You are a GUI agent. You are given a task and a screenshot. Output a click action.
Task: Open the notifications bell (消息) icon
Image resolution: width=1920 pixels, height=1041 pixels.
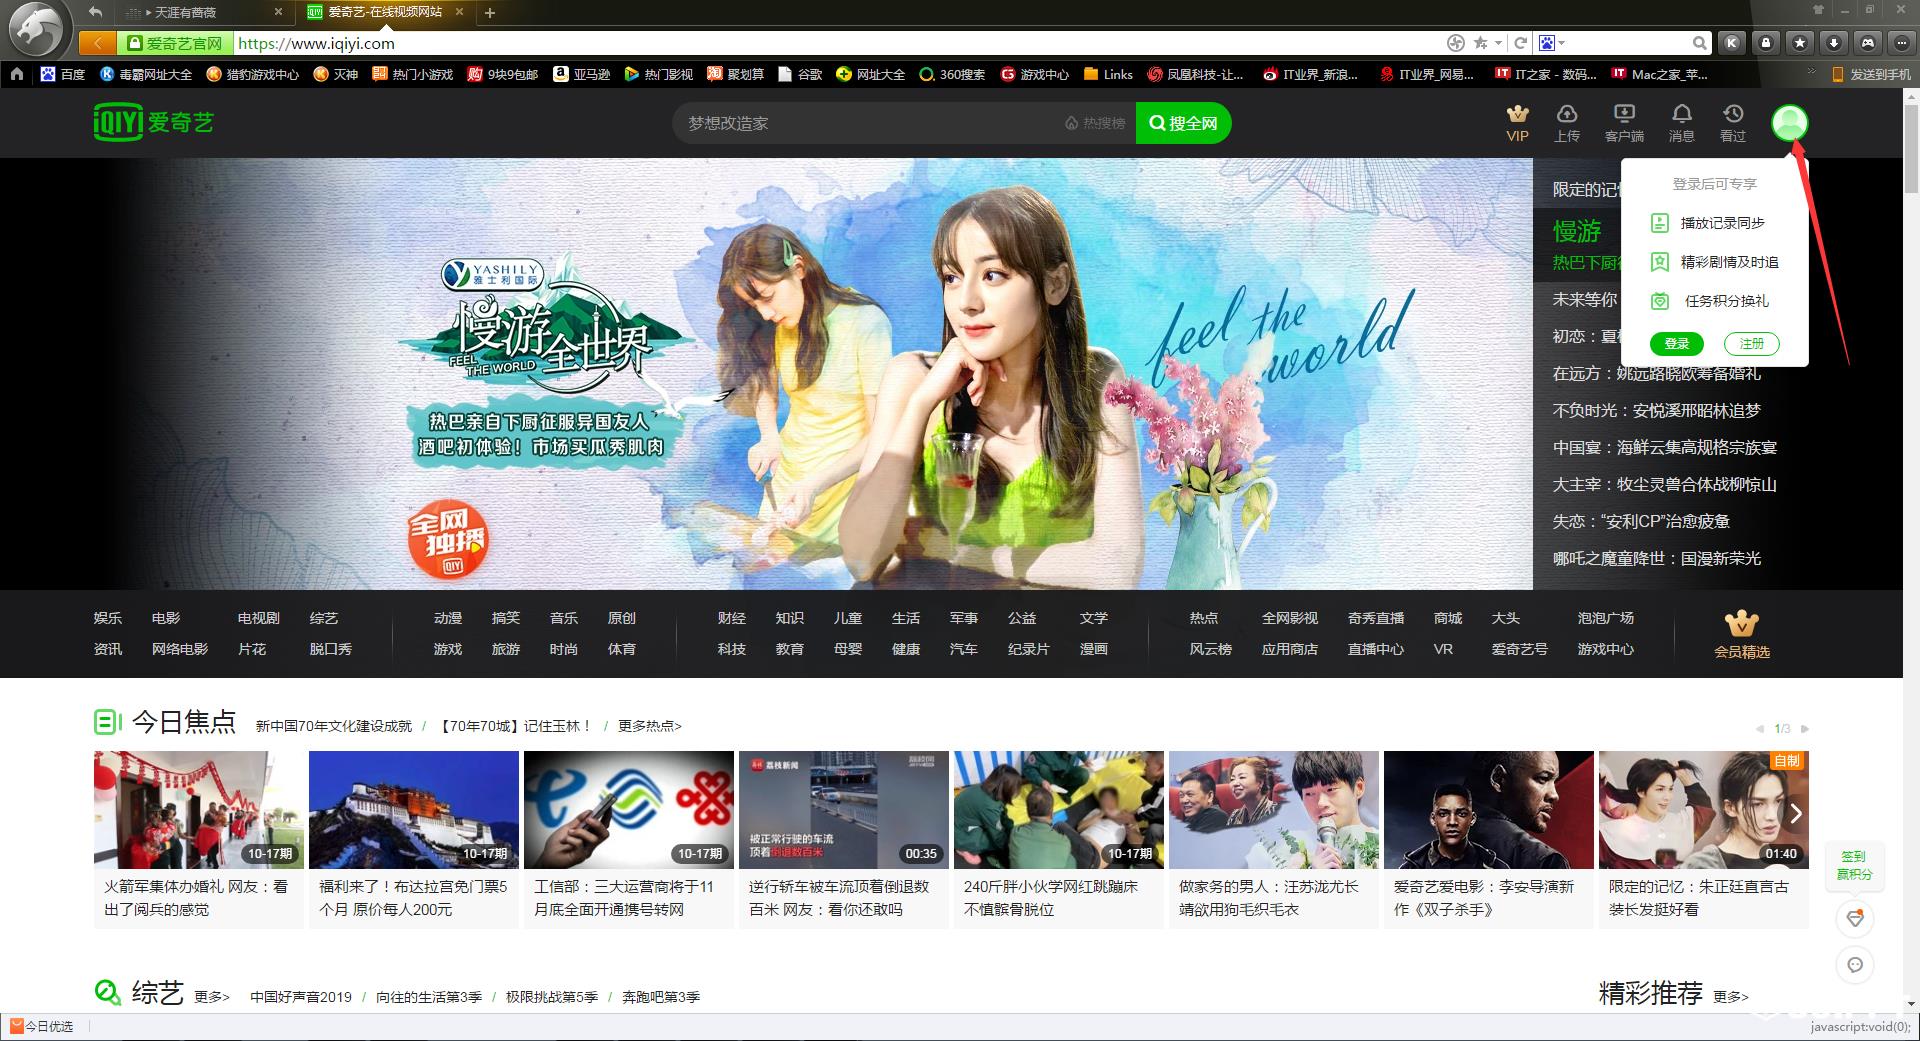[1682, 114]
